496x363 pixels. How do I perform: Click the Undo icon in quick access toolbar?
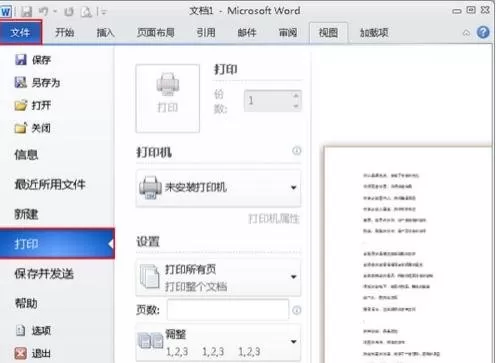pos(43,12)
